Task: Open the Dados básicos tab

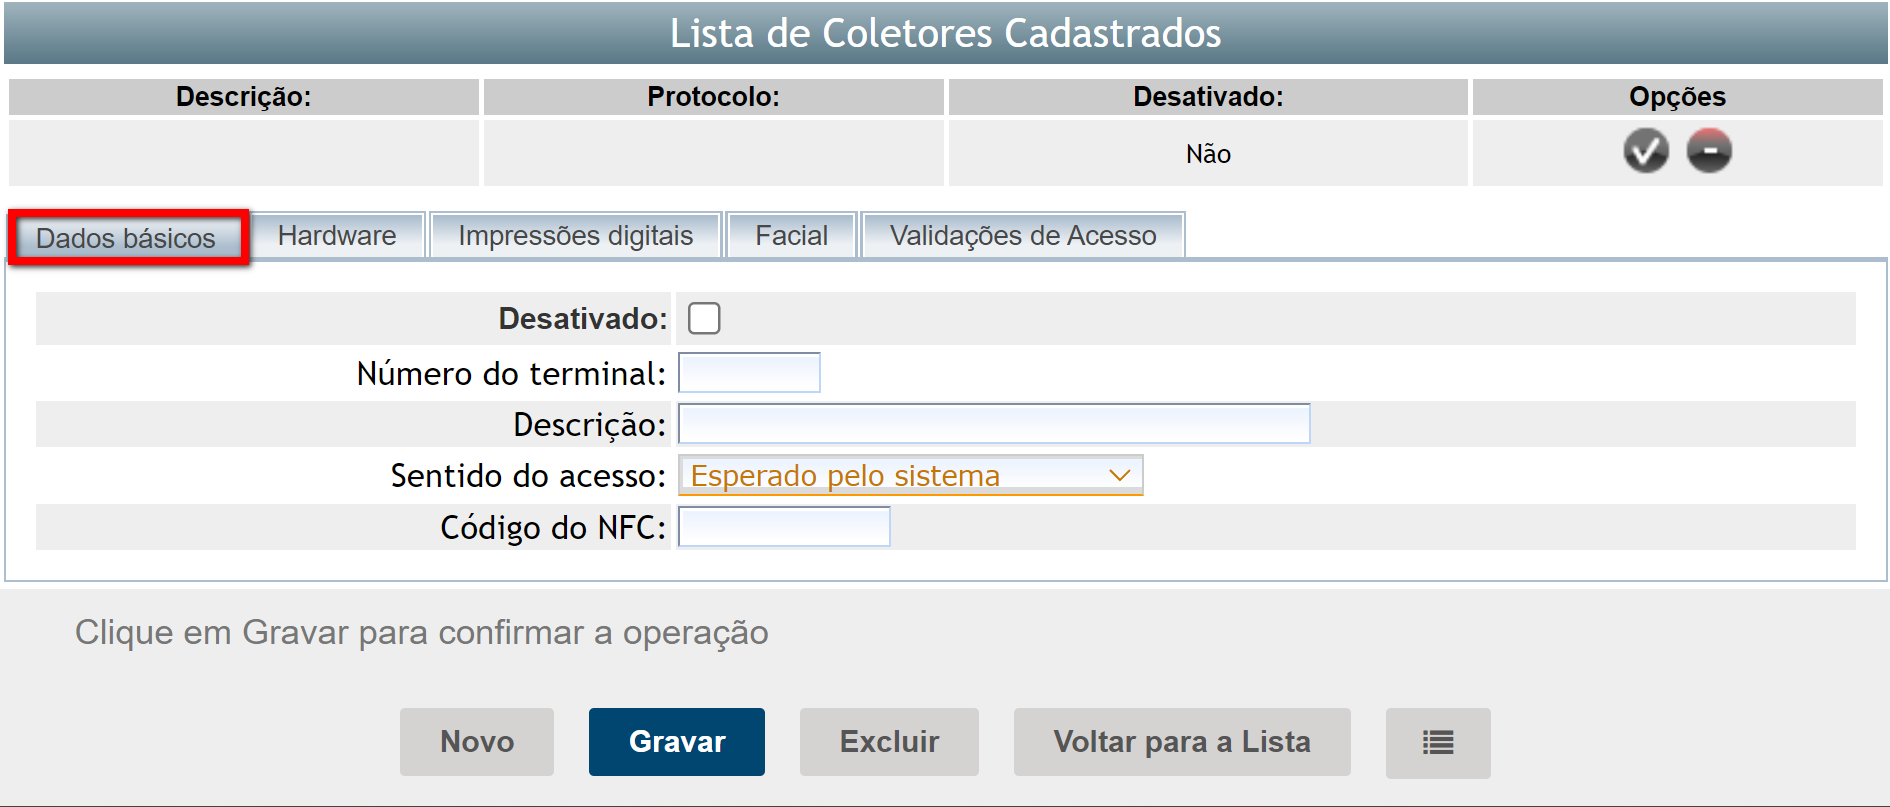Action: [x=126, y=238]
